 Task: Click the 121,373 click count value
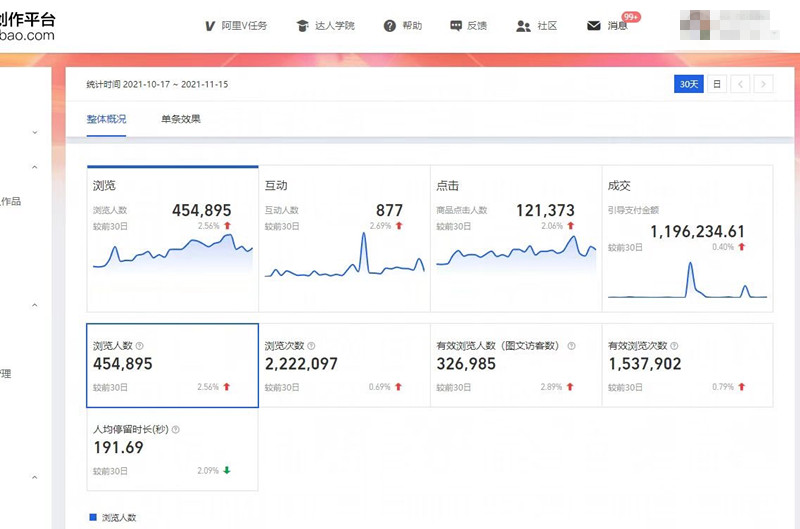click(x=545, y=210)
